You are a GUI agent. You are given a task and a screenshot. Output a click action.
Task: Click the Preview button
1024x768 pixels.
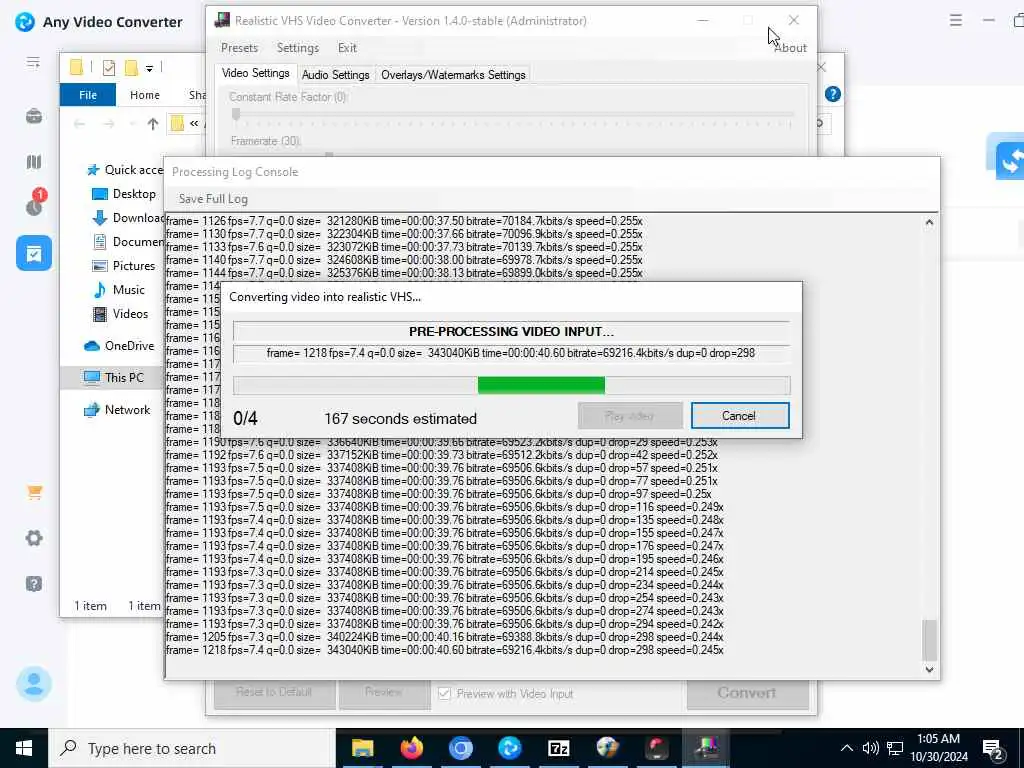point(384,692)
